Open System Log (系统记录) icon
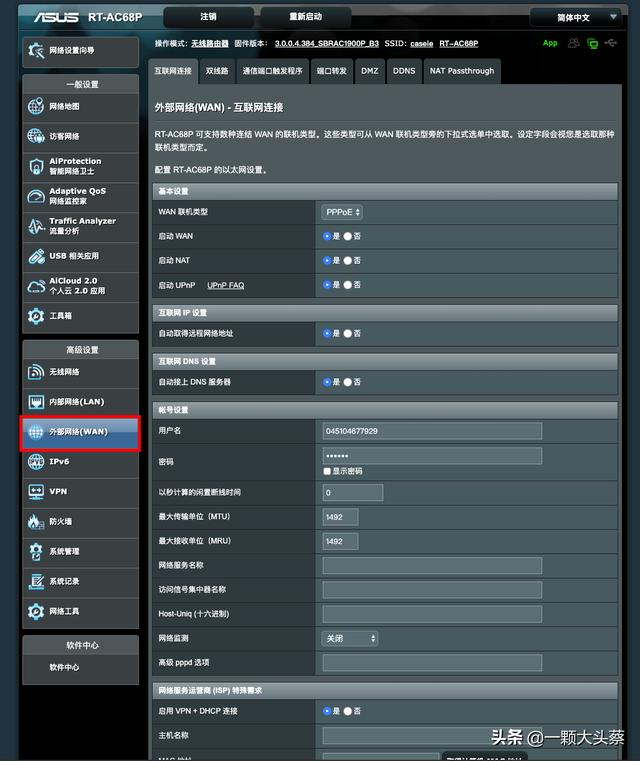Viewport: 640px width, 761px height. [36, 581]
